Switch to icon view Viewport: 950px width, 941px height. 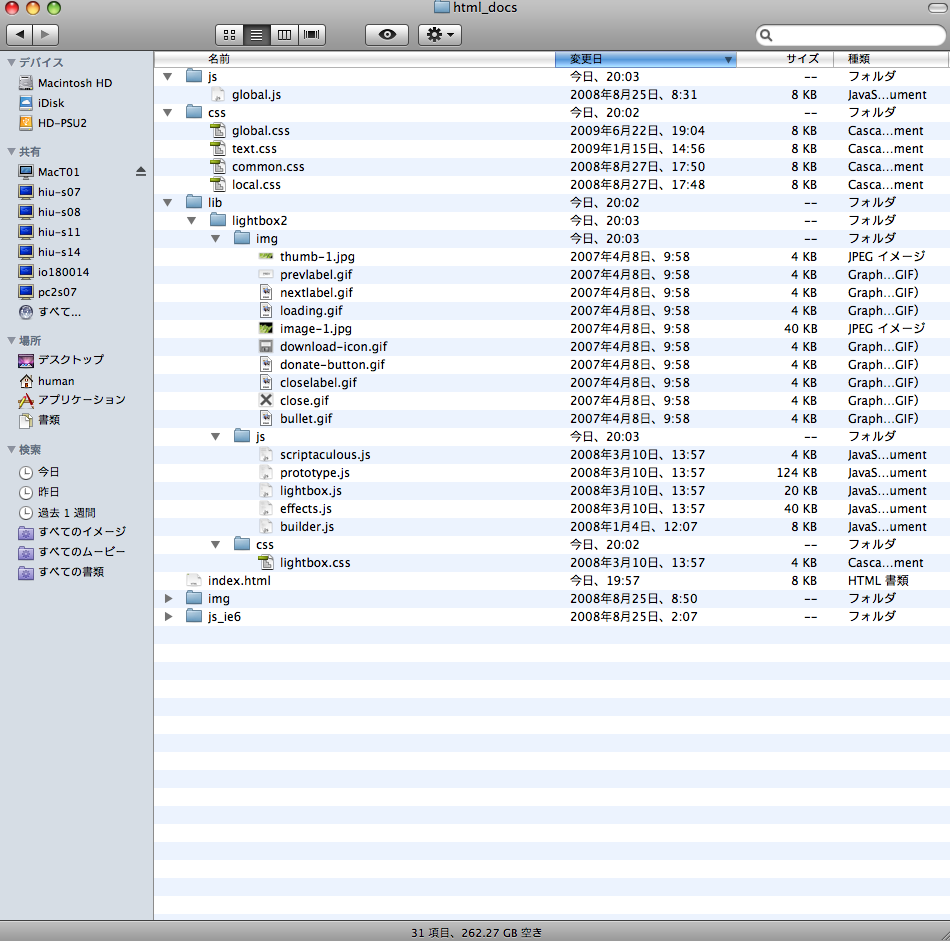230,35
